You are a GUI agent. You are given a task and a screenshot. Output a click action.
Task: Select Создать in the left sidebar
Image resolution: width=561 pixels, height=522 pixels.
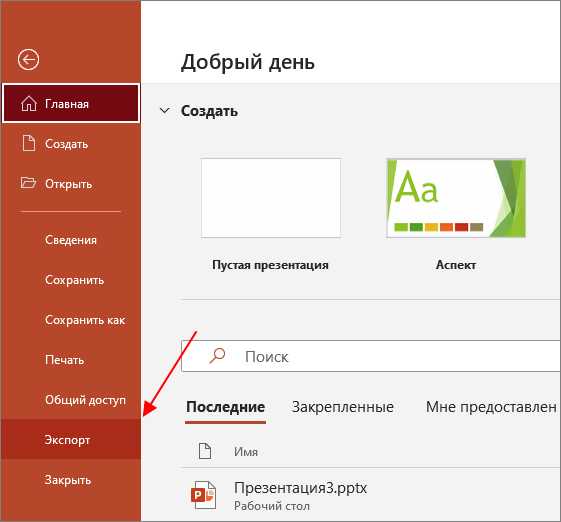(71, 144)
